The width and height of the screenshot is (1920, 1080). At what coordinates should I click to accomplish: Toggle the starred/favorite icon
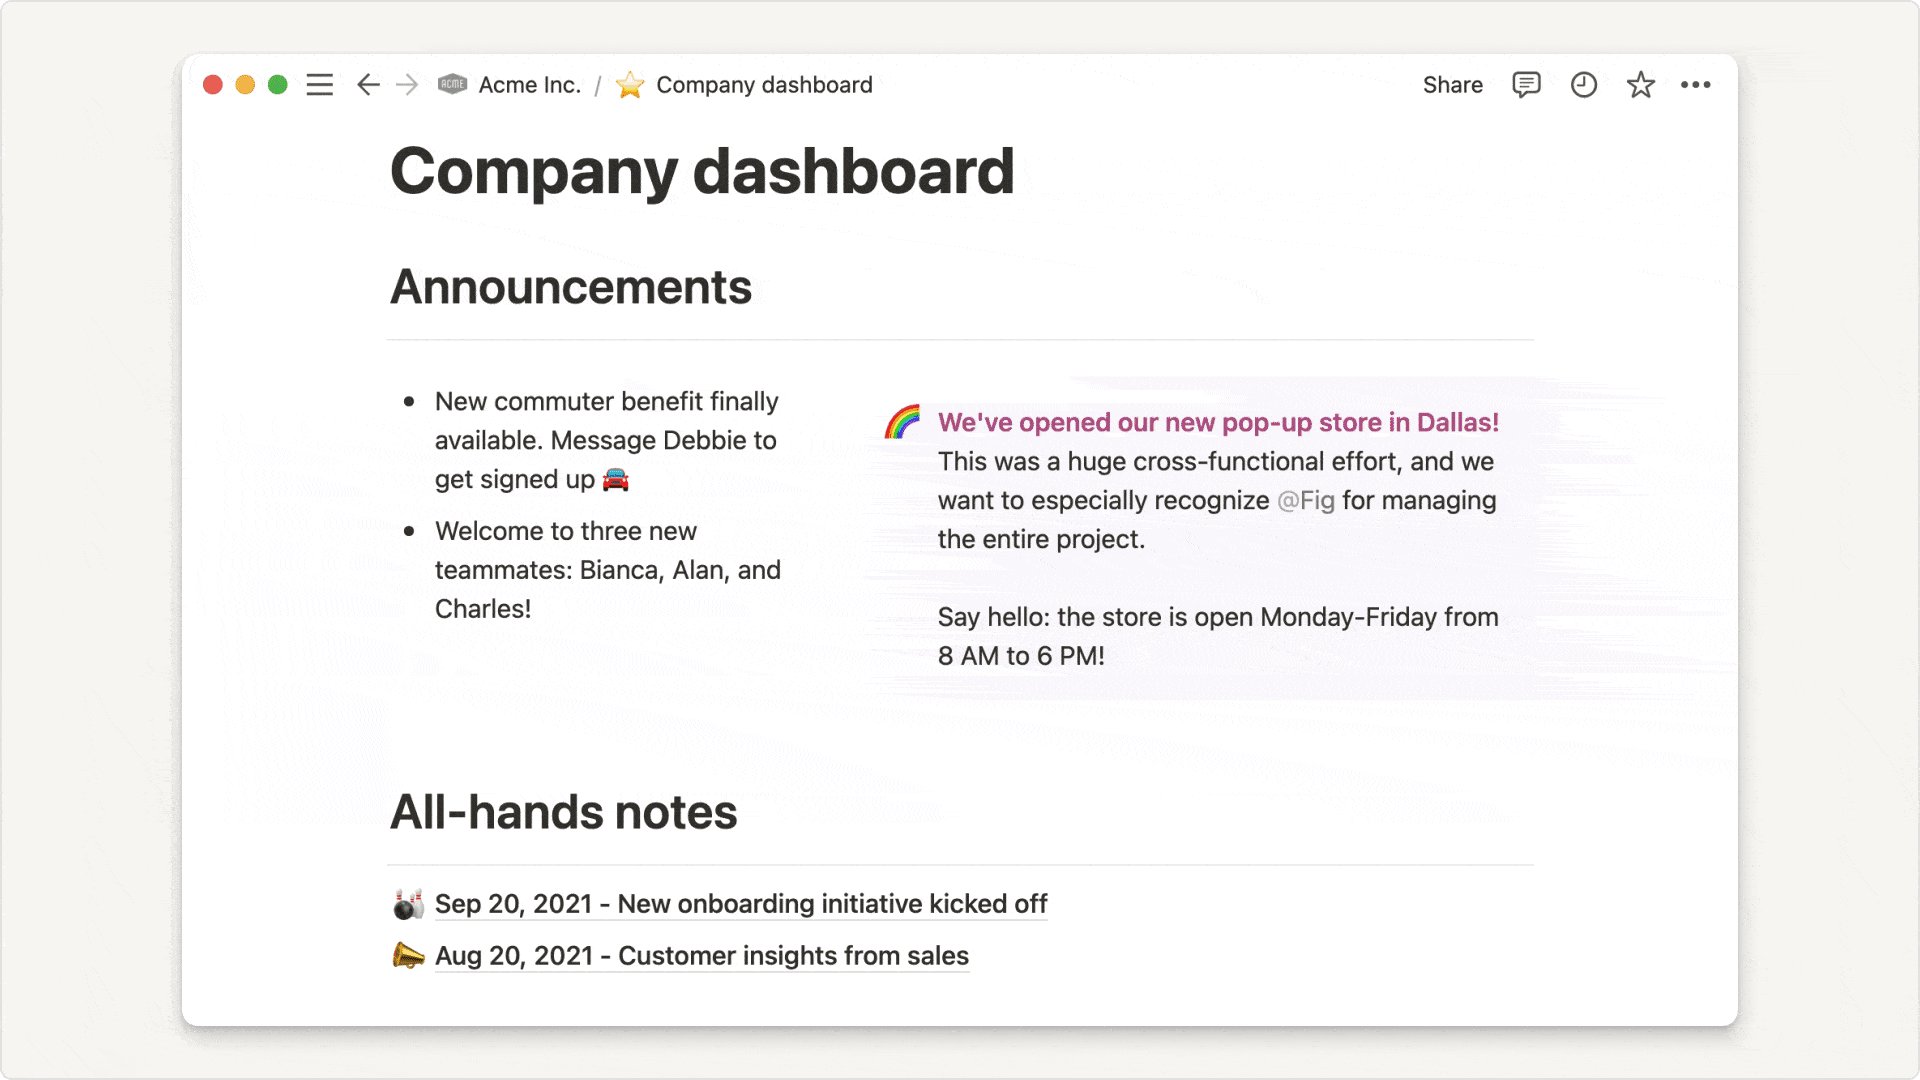pos(1640,84)
